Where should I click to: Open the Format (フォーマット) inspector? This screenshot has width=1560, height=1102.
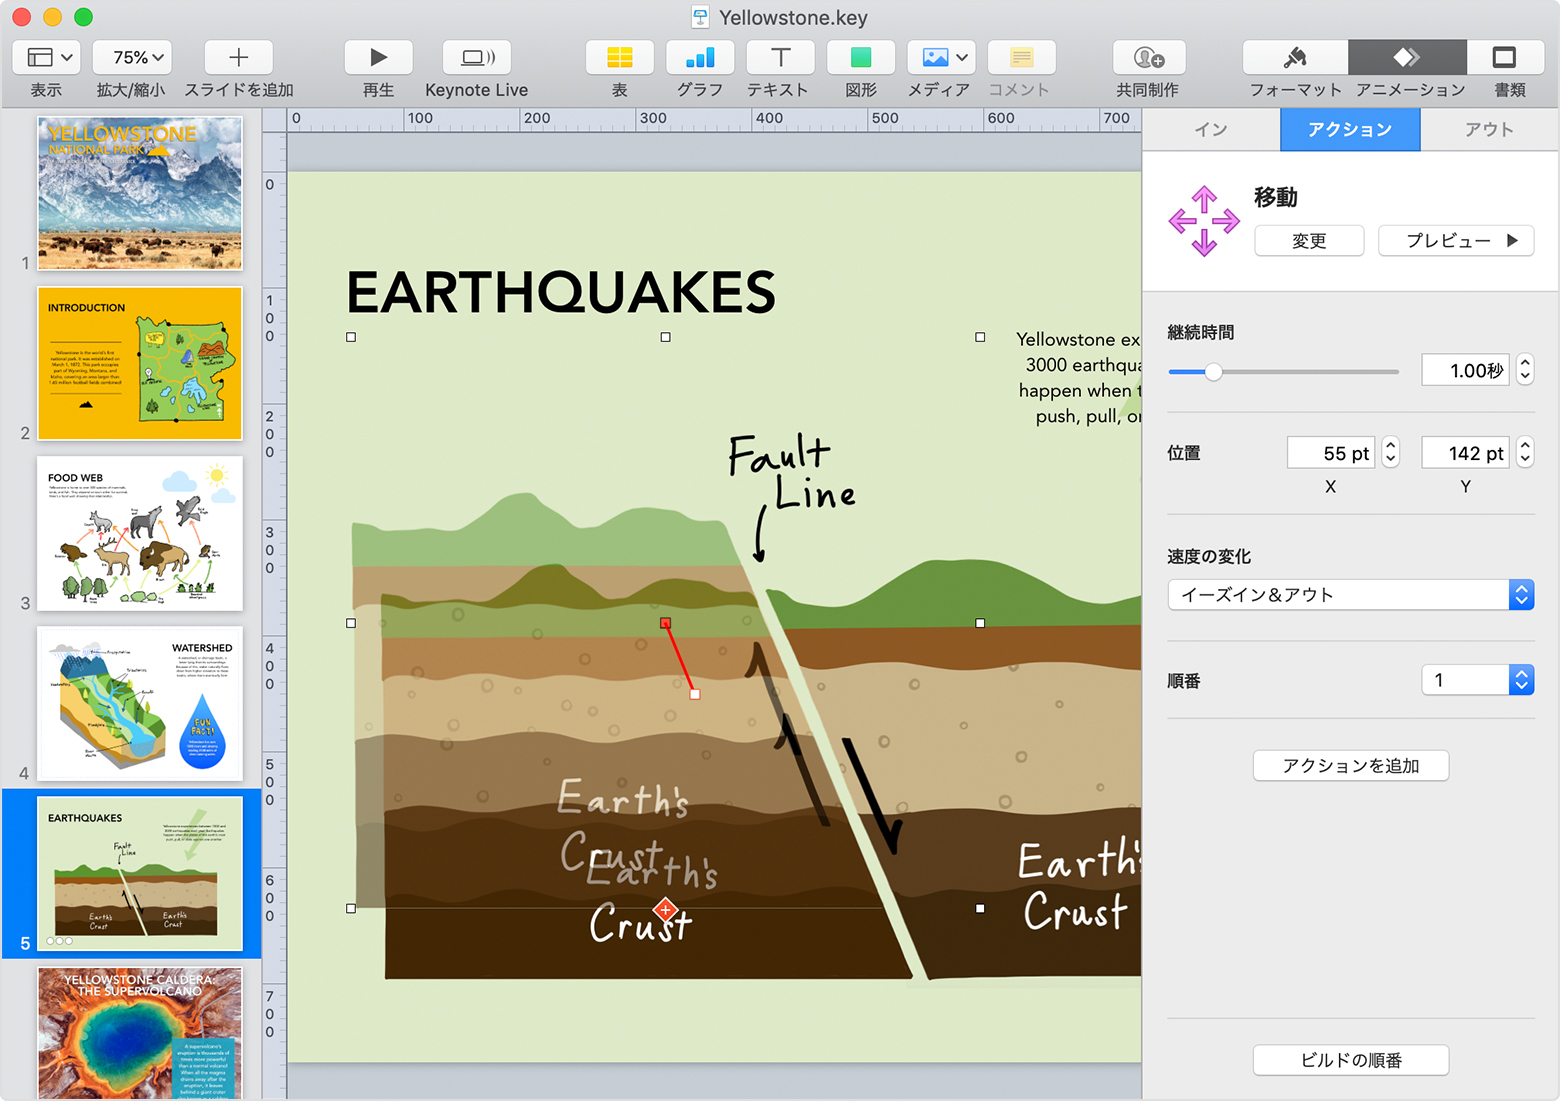tap(1295, 57)
